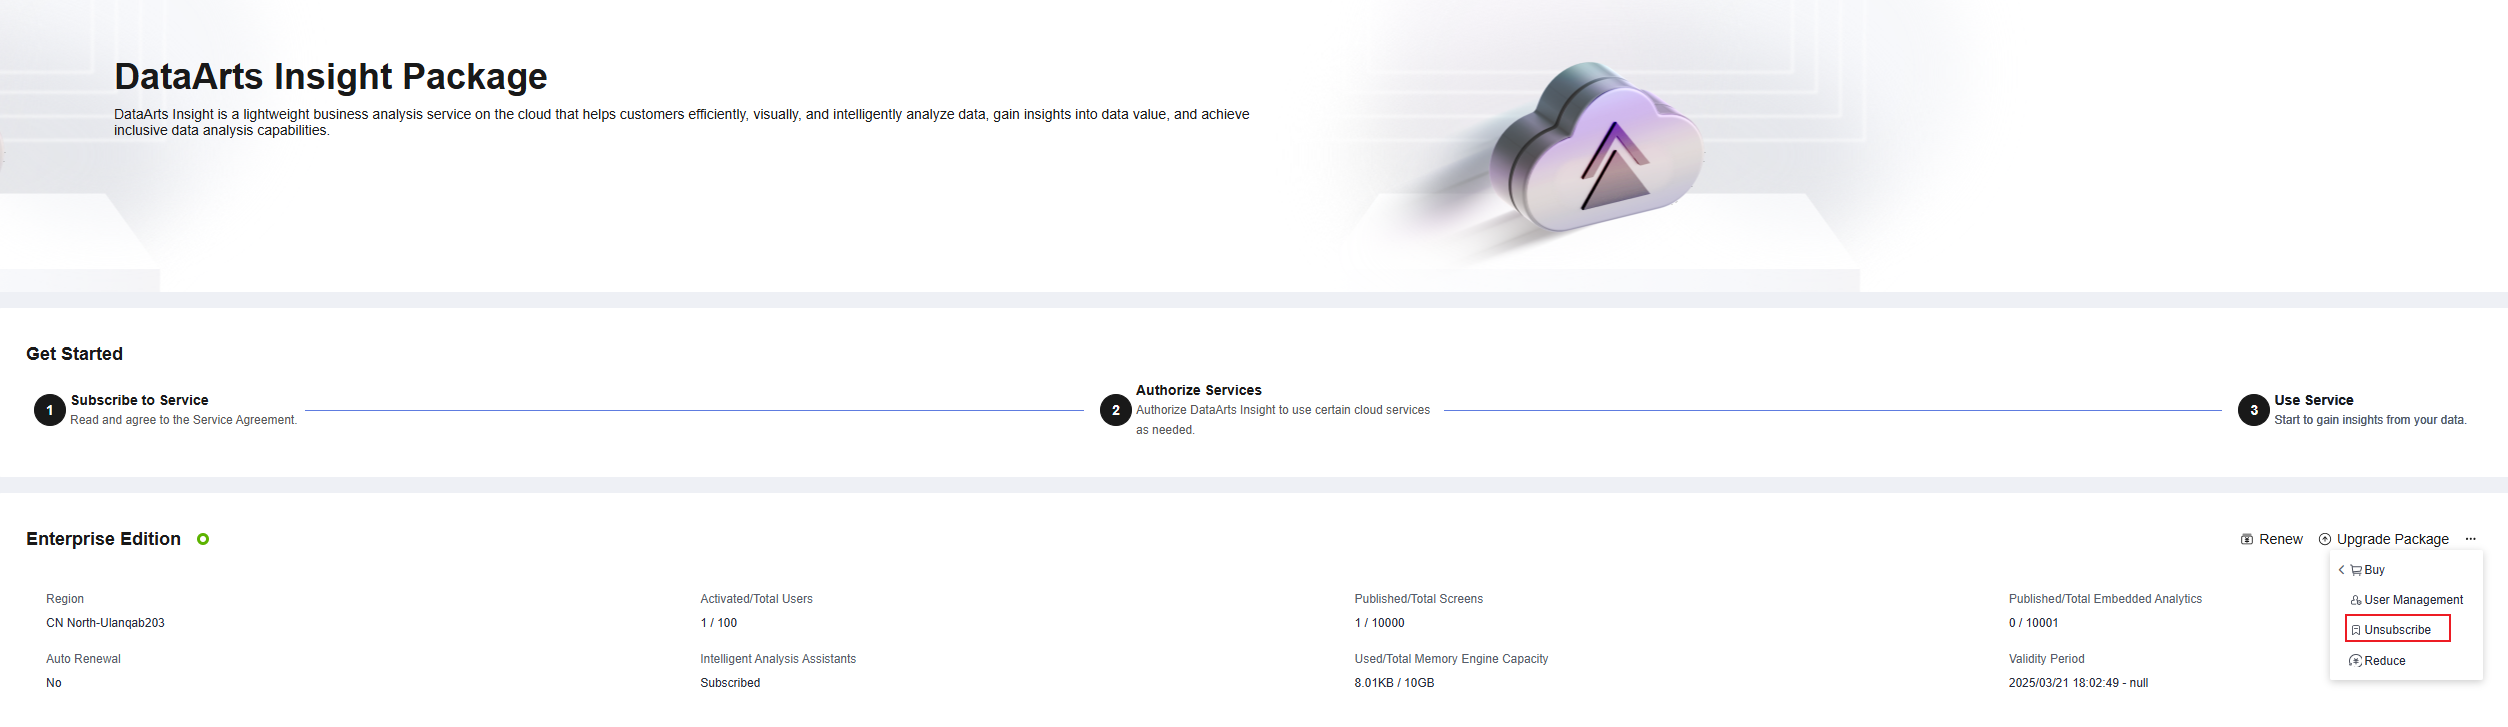Image resolution: width=2508 pixels, height=727 pixels.
Task: Click the Published/Total Embedded Analytics label
Action: coord(2105,599)
